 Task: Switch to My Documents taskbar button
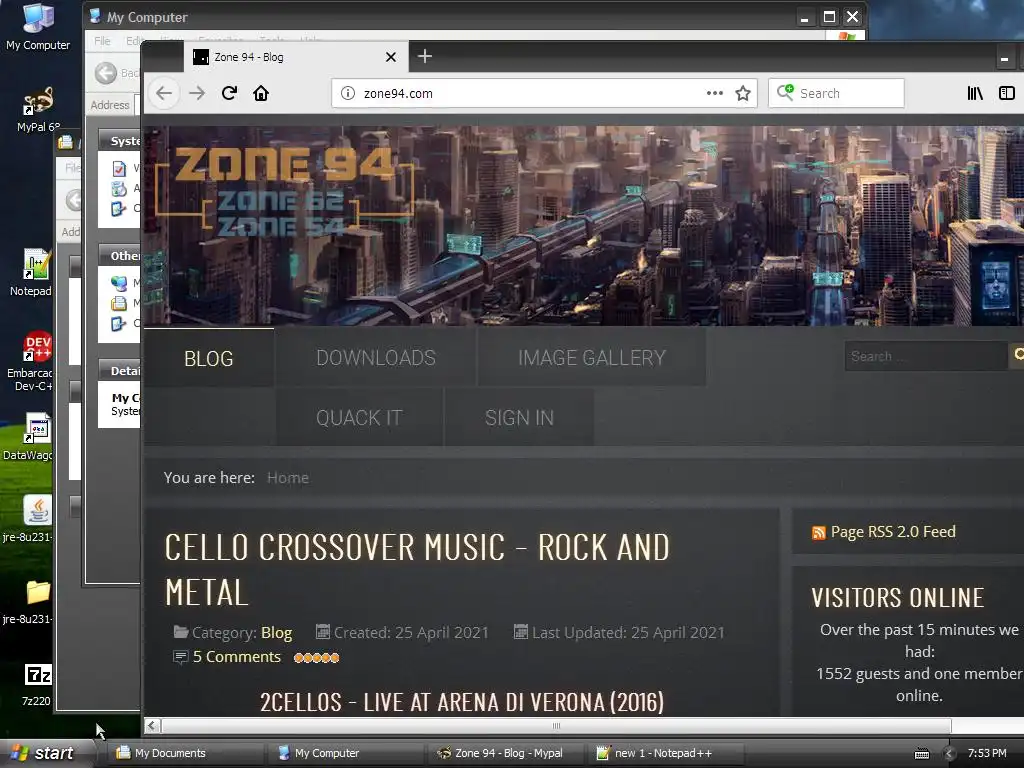(x=184, y=753)
